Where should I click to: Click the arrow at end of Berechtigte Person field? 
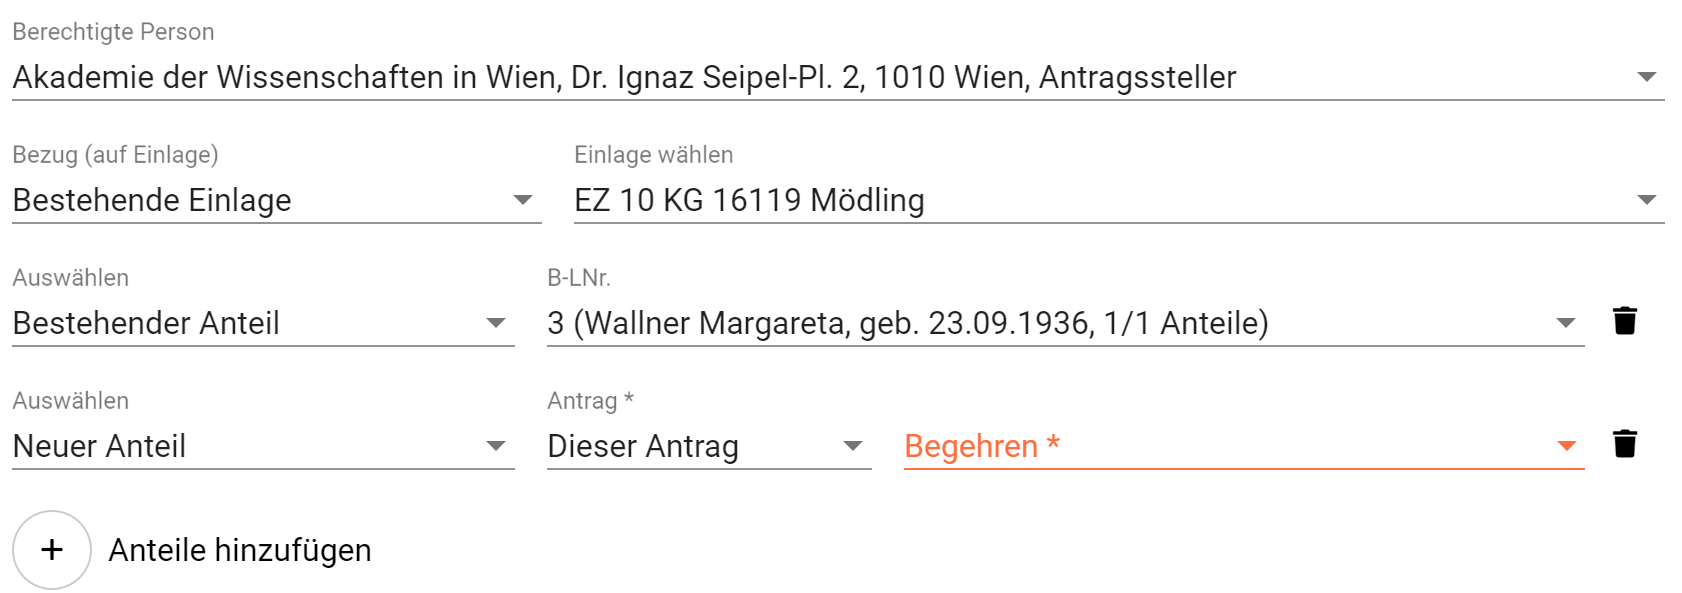(1647, 77)
